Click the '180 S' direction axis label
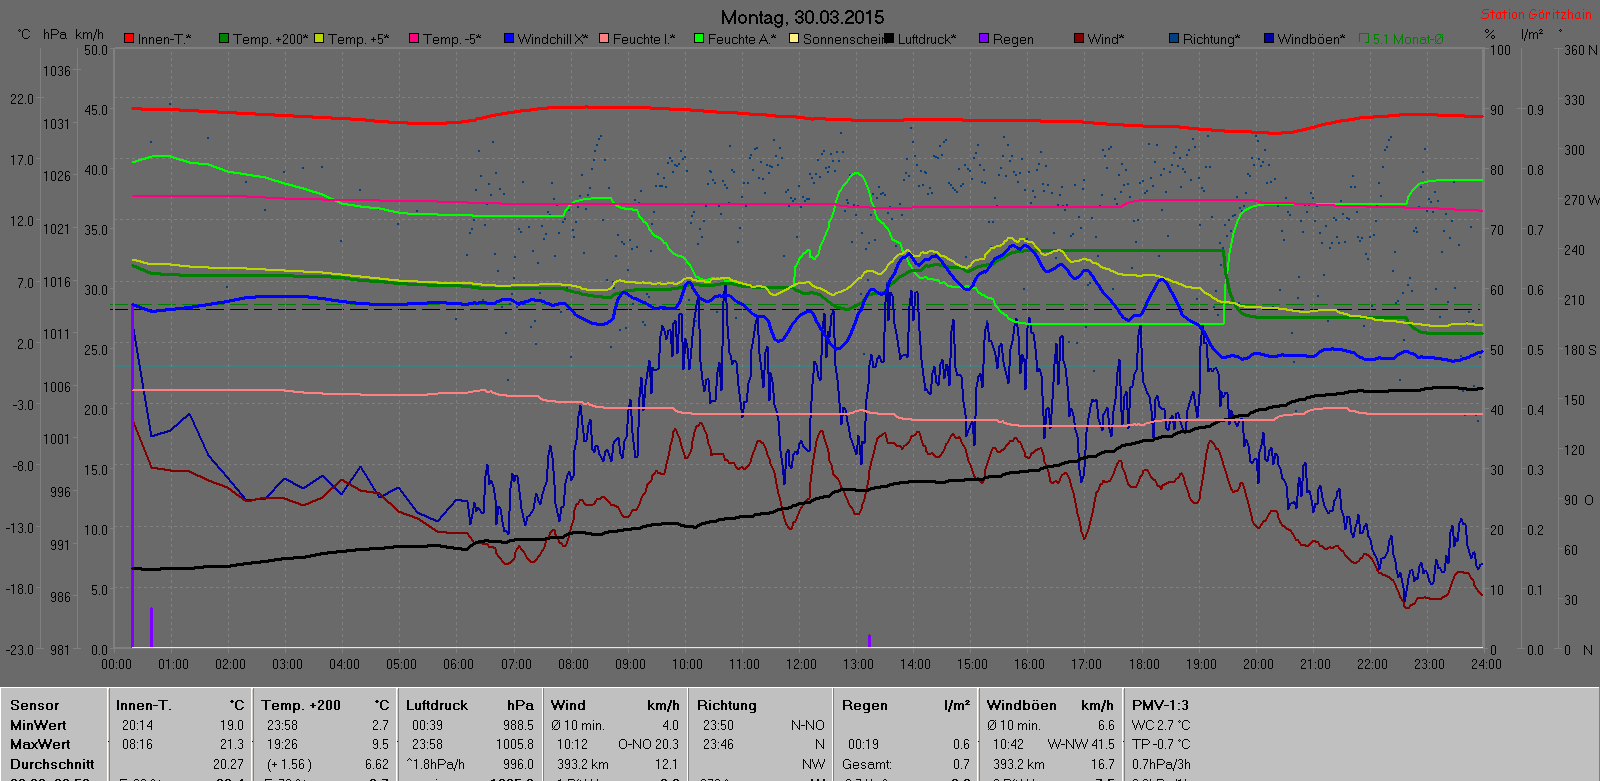Viewport: 1600px width, 781px height. click(x=1581, y=350)
